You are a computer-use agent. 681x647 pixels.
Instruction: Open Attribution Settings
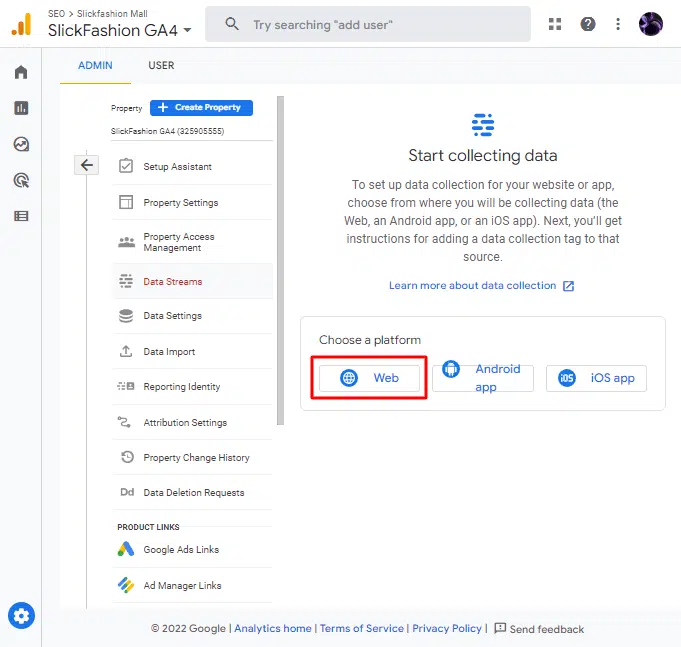192,422
